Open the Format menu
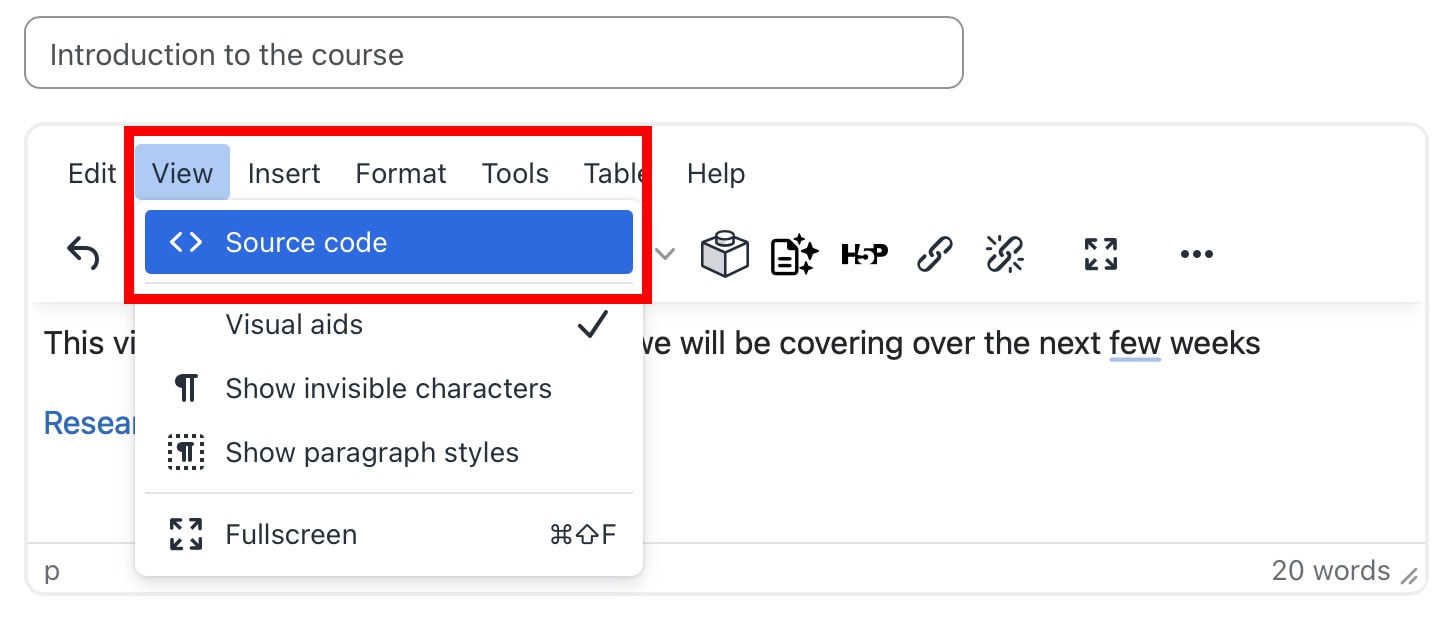Viewport: 1453px width, 631px height. click(401, 173)
